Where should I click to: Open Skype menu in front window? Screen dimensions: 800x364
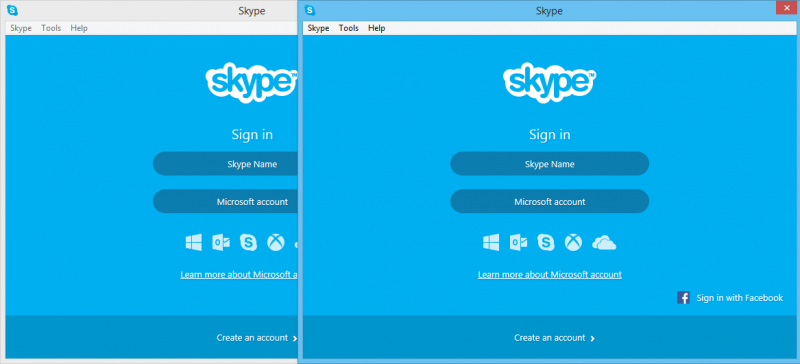pos(318,28)
